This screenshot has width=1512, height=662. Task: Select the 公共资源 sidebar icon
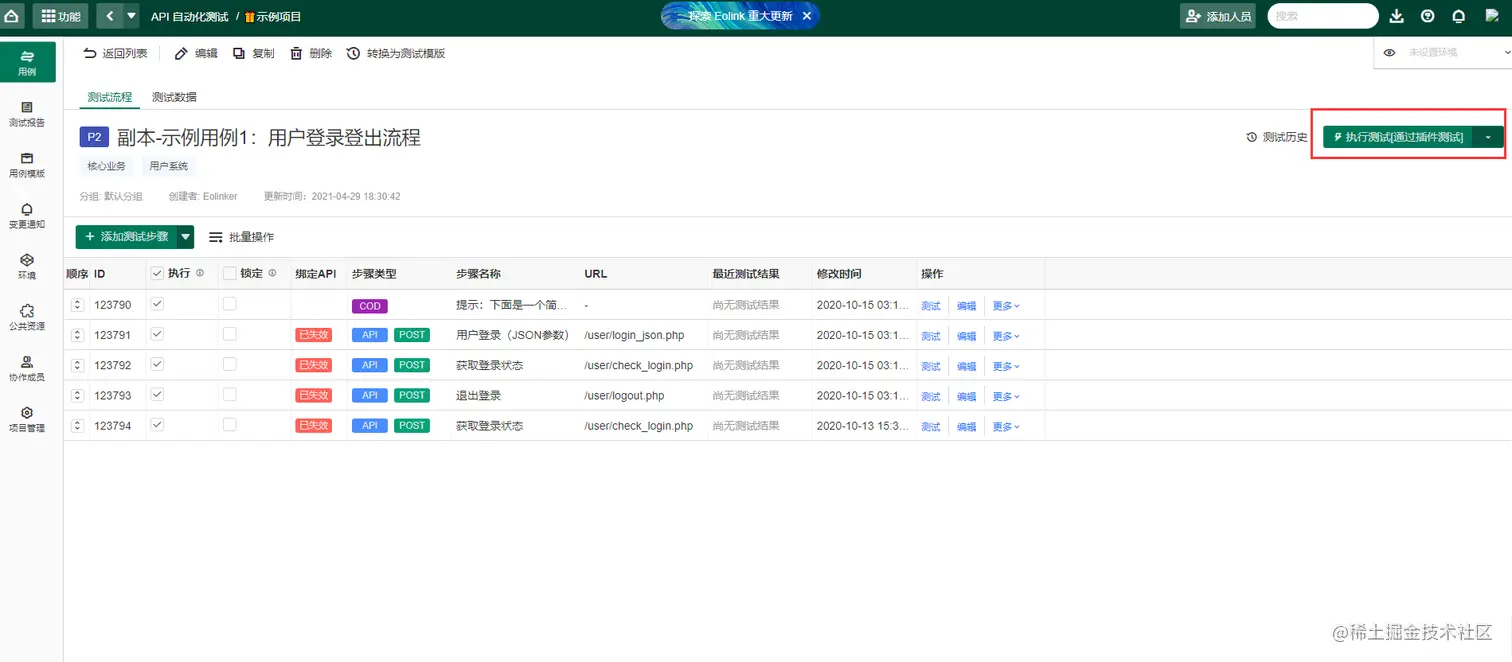click(x=27, y=318)
